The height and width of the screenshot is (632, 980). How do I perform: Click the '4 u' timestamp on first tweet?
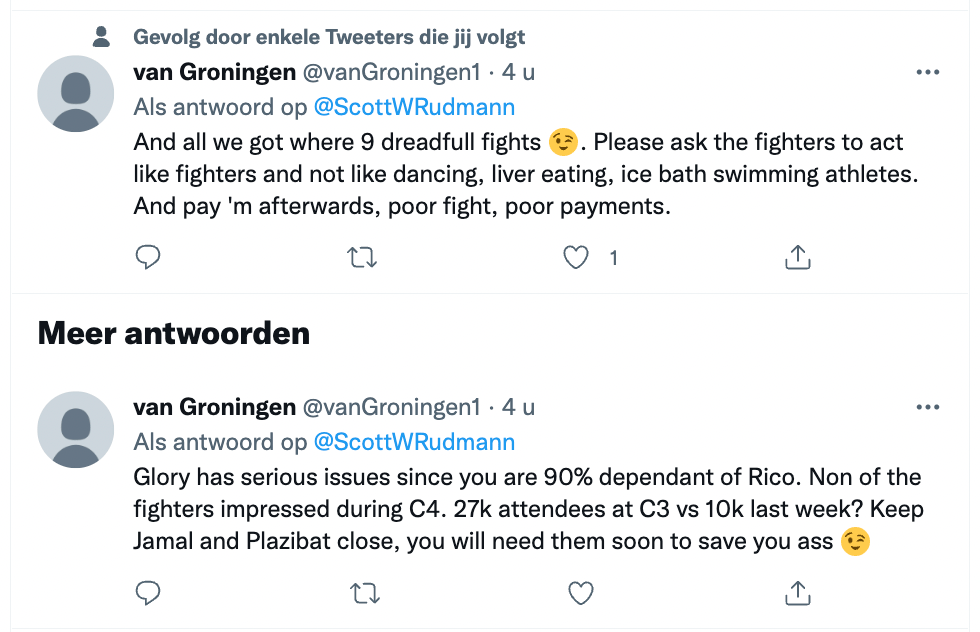point(518,72)
